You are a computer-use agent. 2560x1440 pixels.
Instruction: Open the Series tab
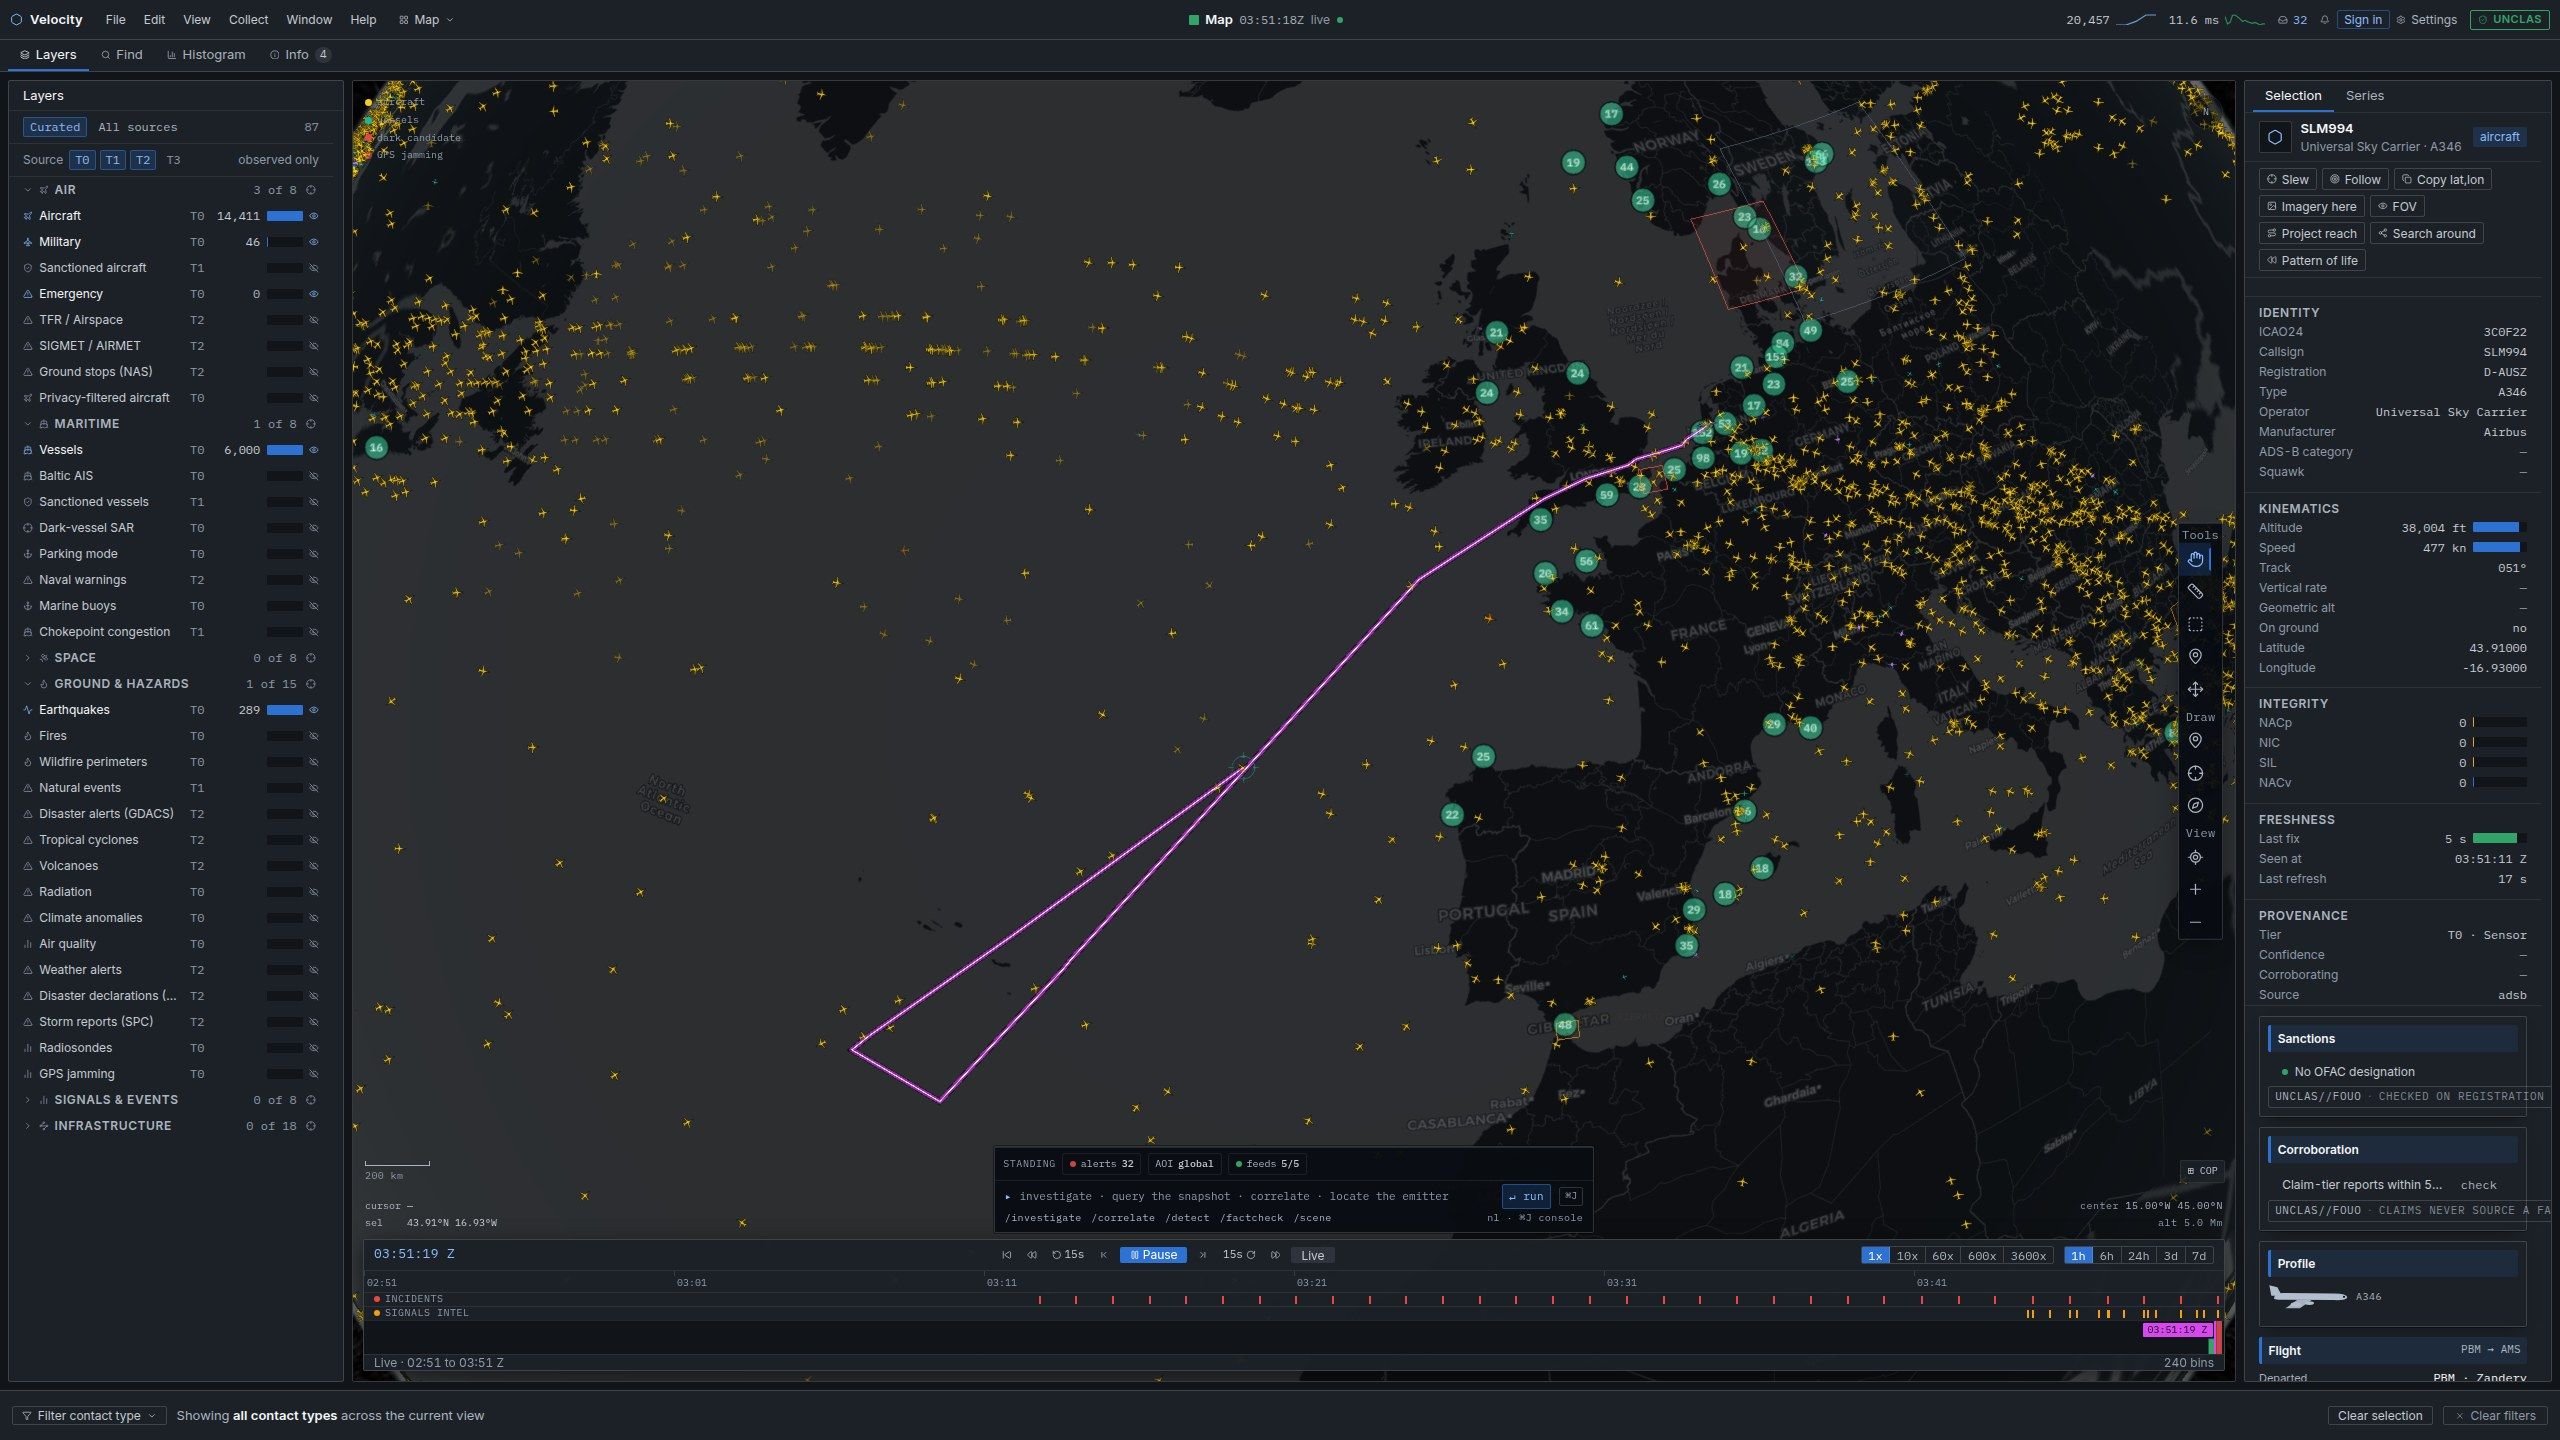coord(2364,96)
